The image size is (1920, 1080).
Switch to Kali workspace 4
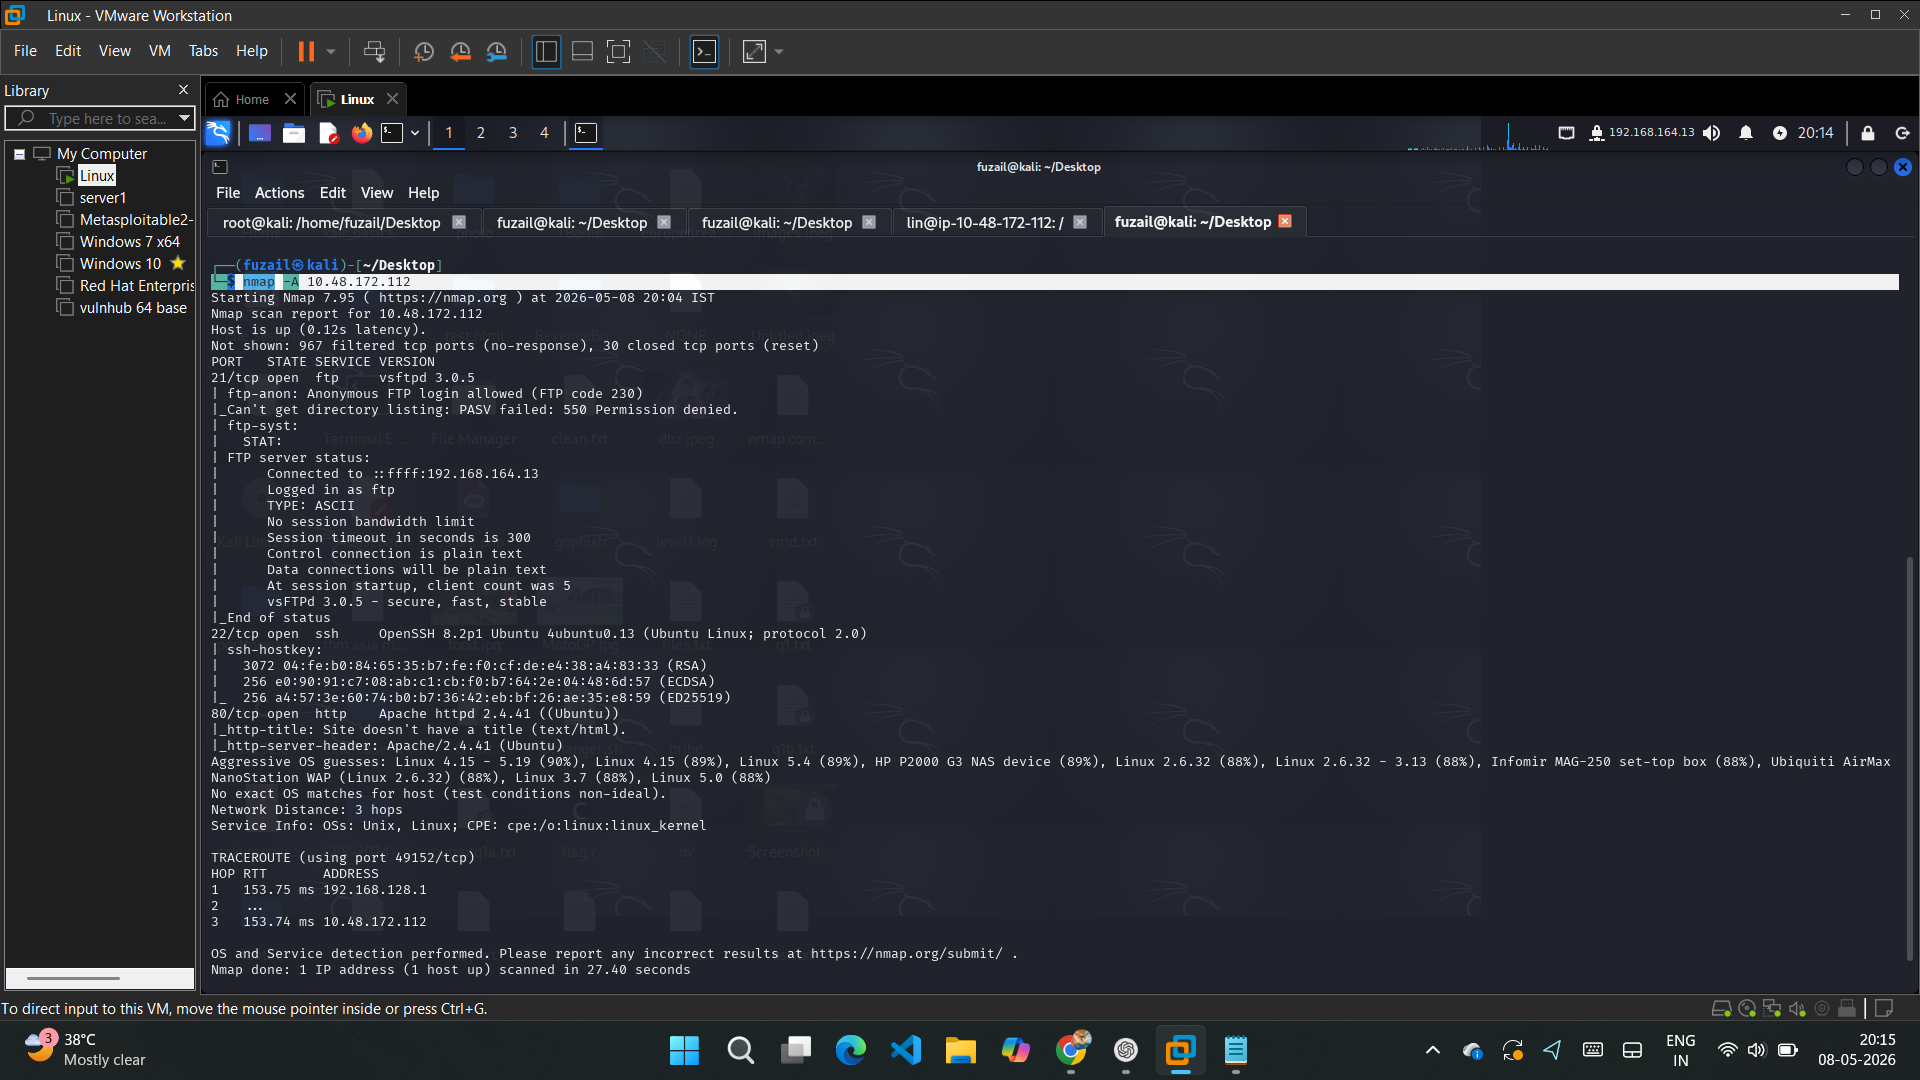point(545,133)
